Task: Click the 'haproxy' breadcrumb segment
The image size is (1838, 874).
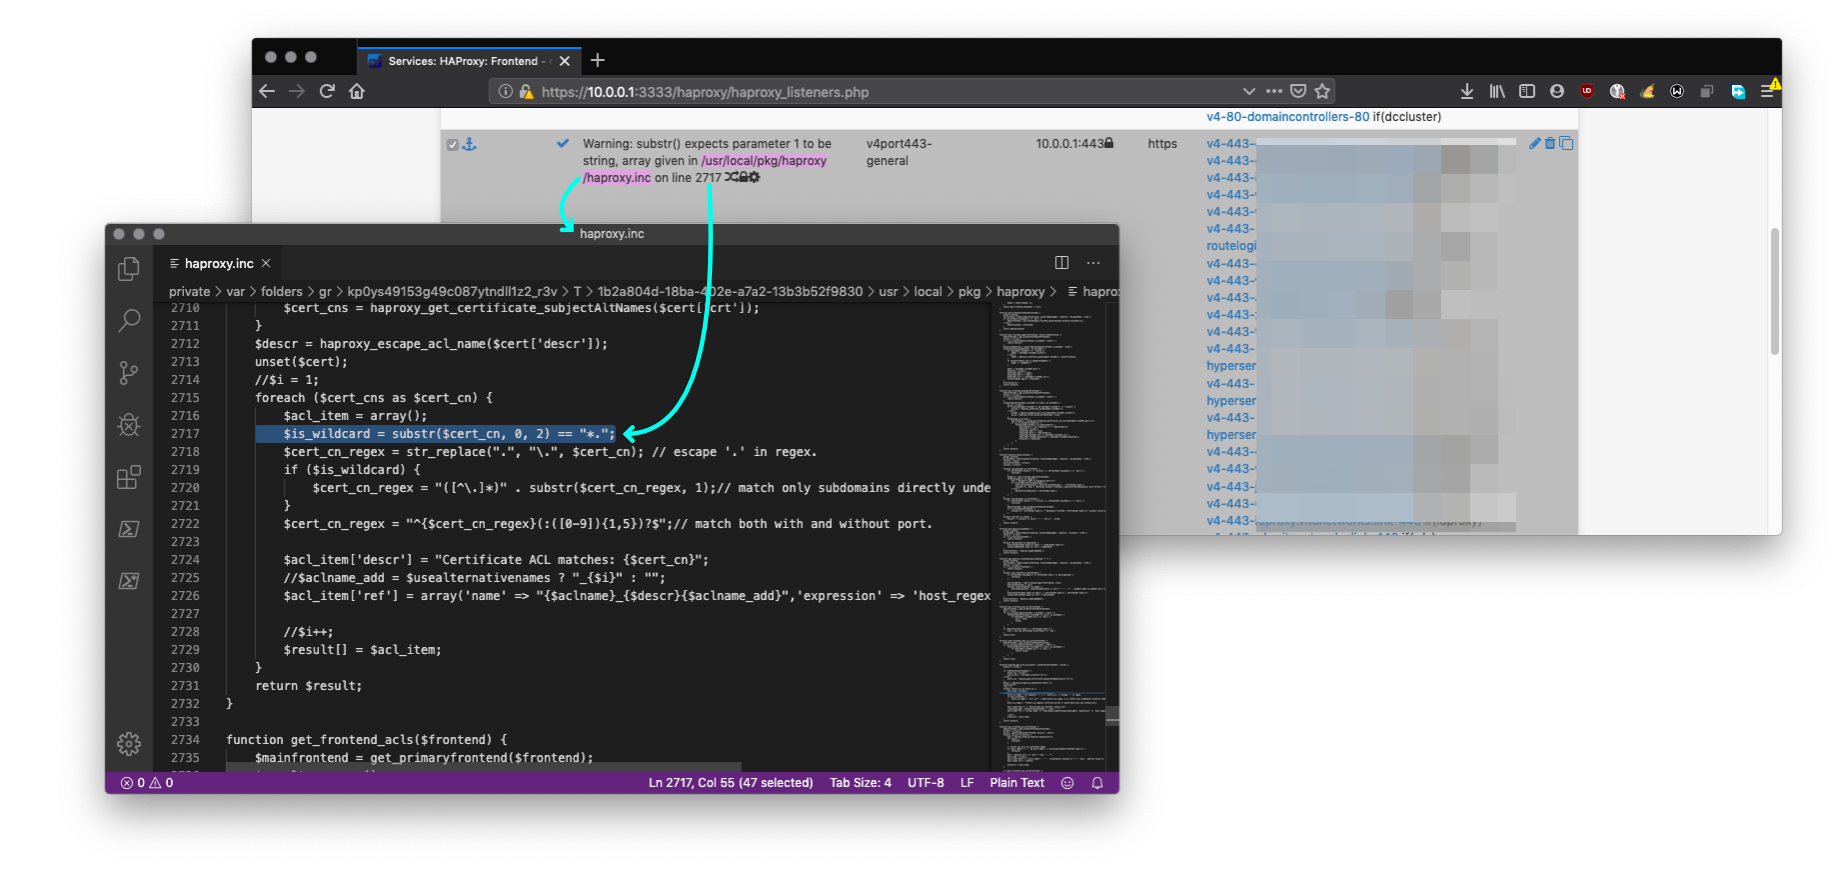Action: [x=1020, y=292]
